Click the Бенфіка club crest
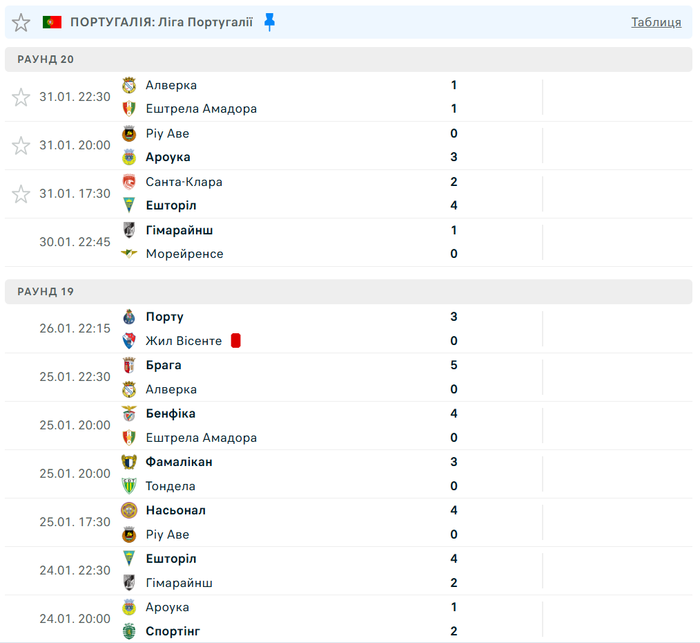The height and width of the screenshot is (643, 700). pyautogui.click(x=129, y=414)
